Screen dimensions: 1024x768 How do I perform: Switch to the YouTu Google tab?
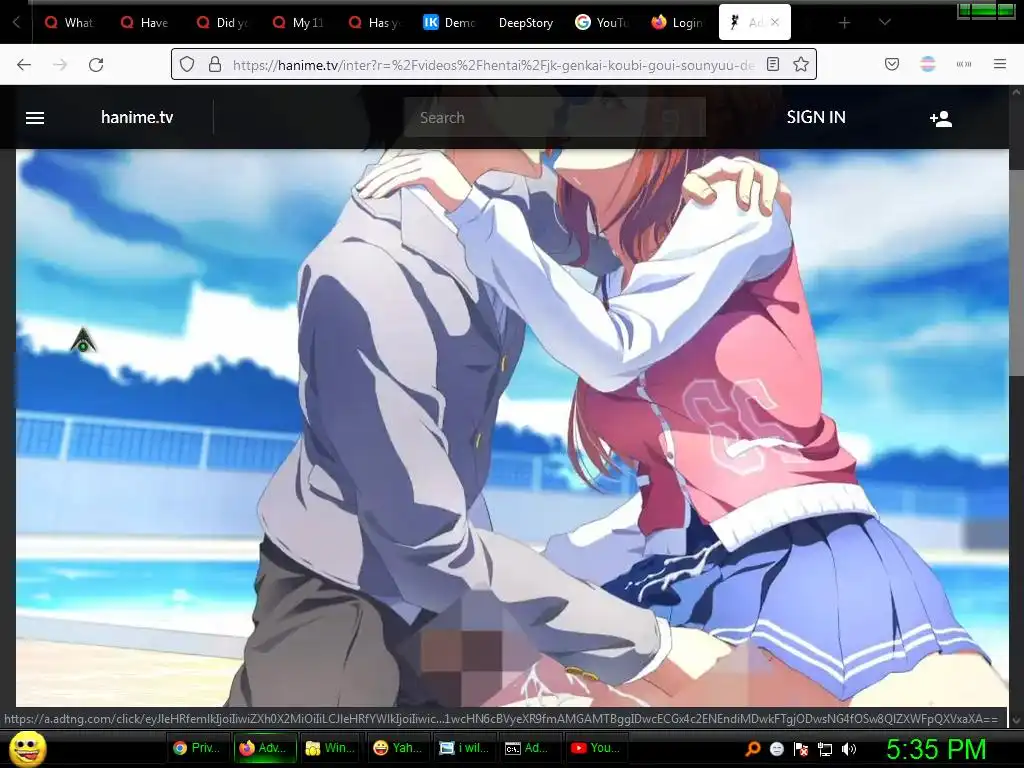(601, 23)
